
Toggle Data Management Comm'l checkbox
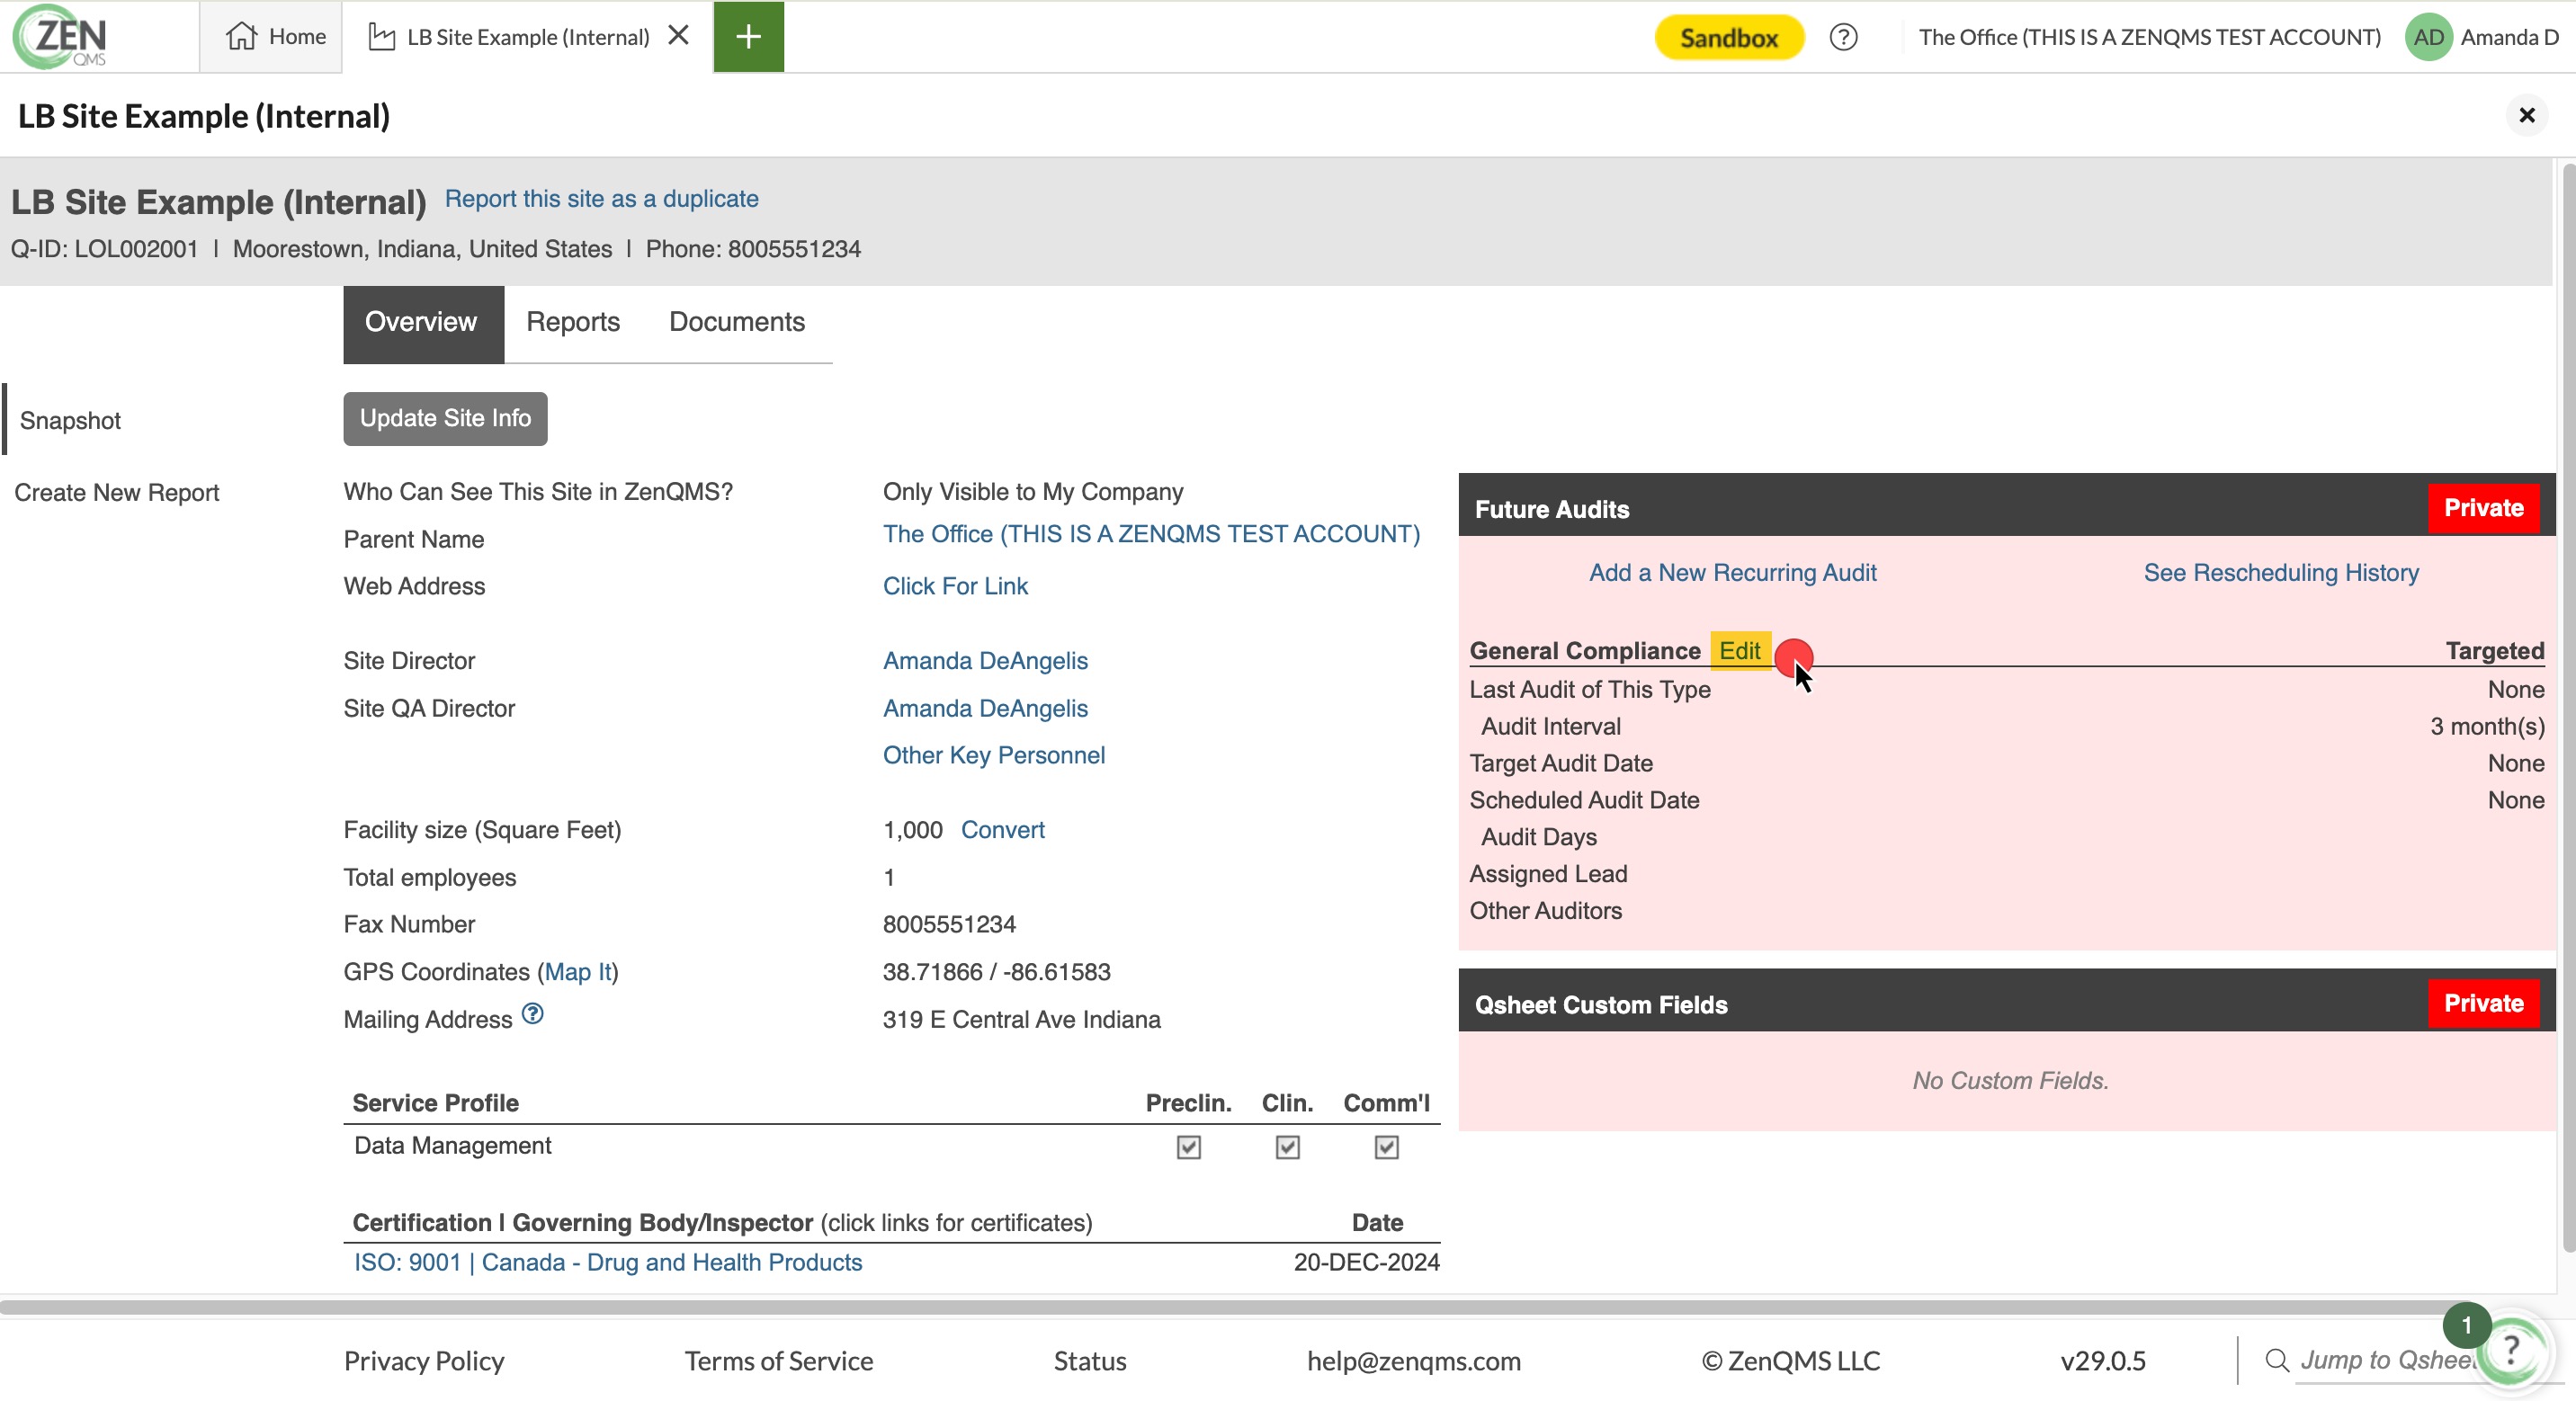coord(1386,1147)
